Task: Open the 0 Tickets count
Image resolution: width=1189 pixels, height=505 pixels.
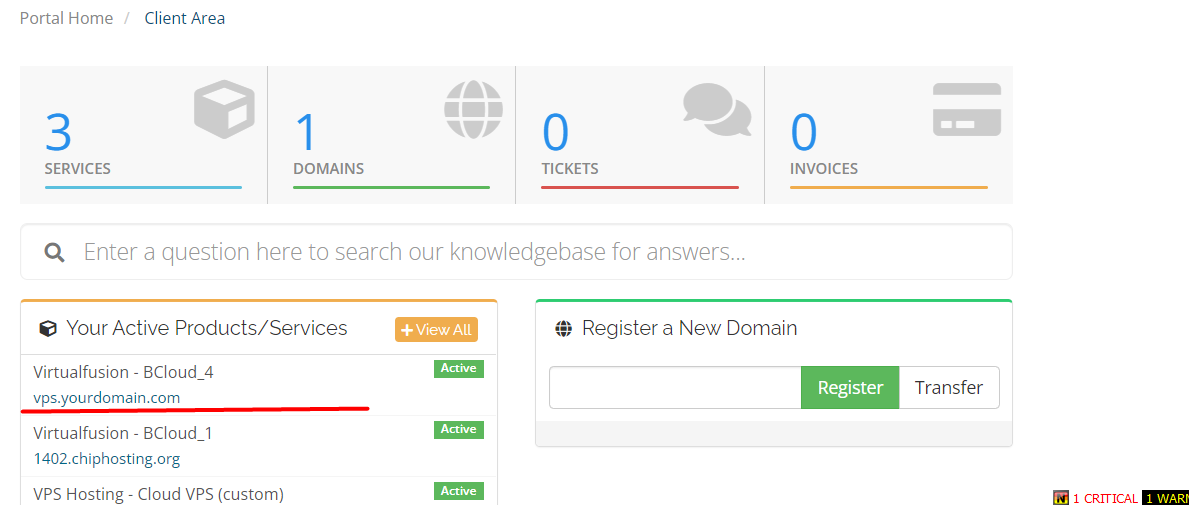Action: (x=555, y=132)
